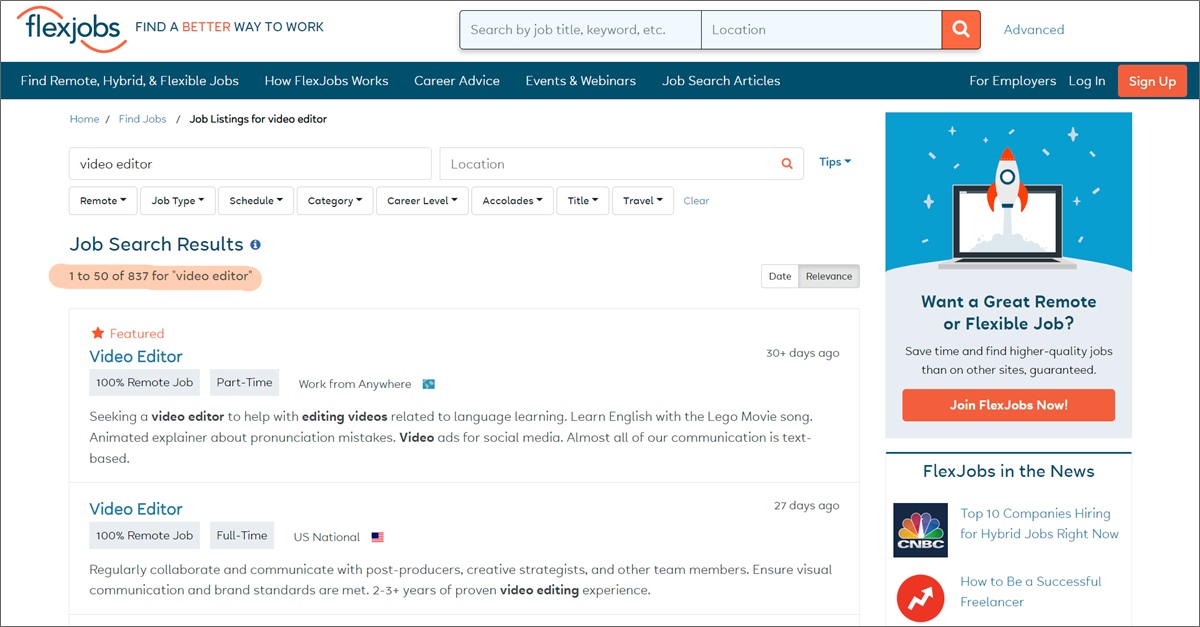
Task: Open Job Search Articles menu item
Action: [721, 81]
